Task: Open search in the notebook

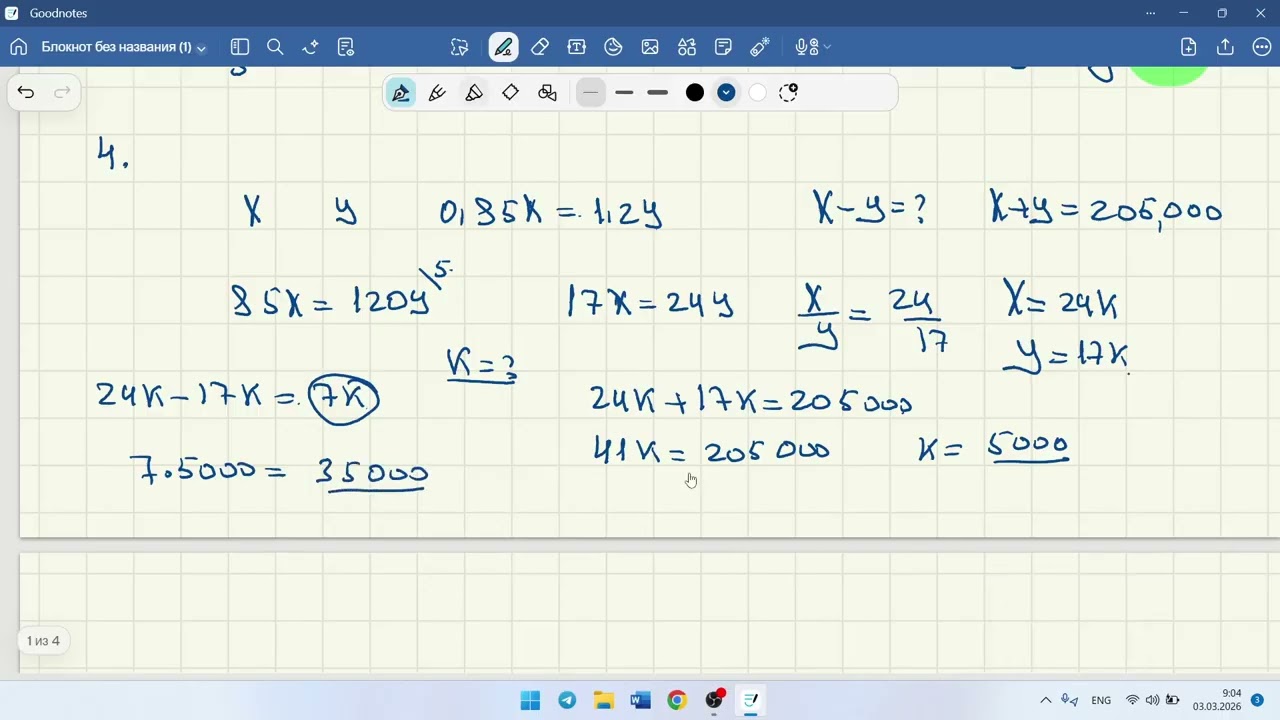Action: [x=275, y=47]
